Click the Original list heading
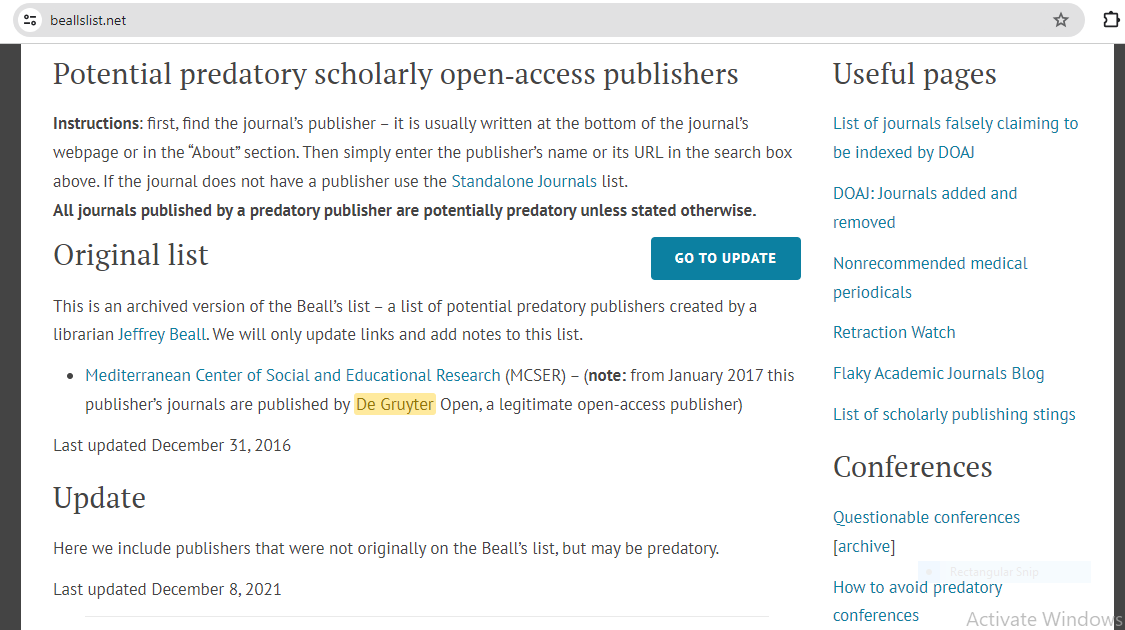Screen dimensions: 1125x630 tap(131, 255)
